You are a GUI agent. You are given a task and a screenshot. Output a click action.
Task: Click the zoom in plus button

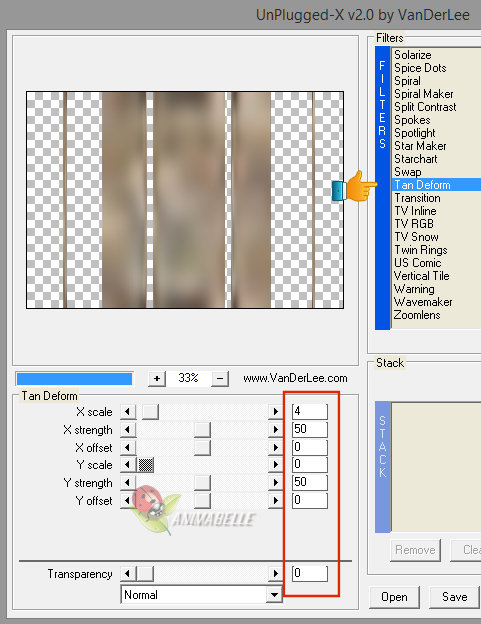click(157, 378)
